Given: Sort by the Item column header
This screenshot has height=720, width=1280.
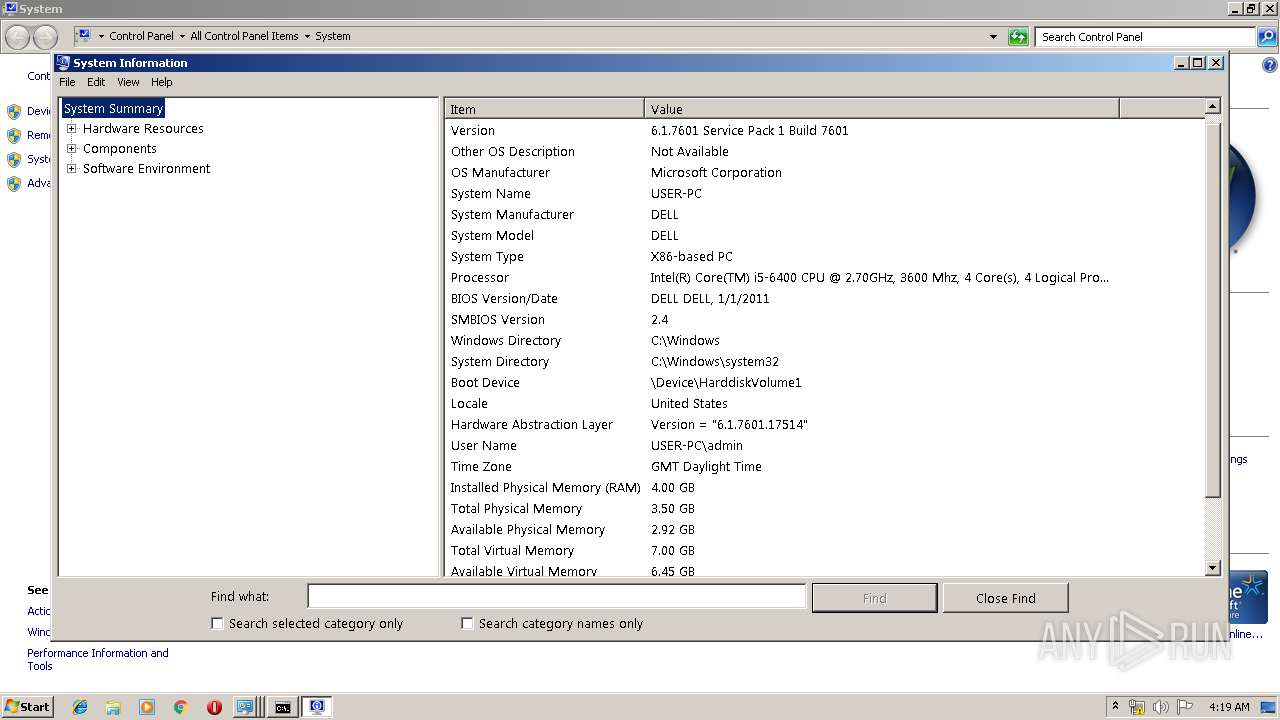Looking at the screenshot, I should [544, 109].
